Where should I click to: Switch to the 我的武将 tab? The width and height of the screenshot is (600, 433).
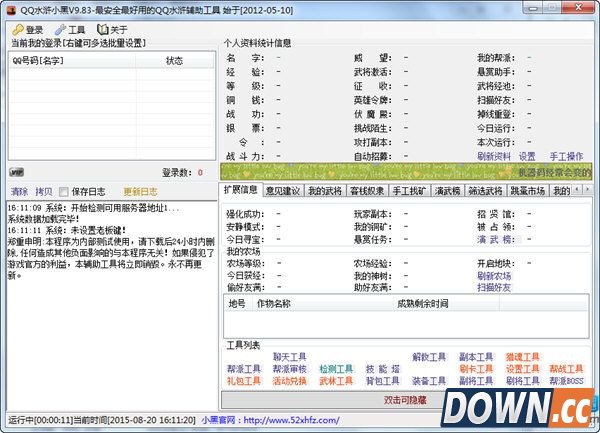pos(325,190)
